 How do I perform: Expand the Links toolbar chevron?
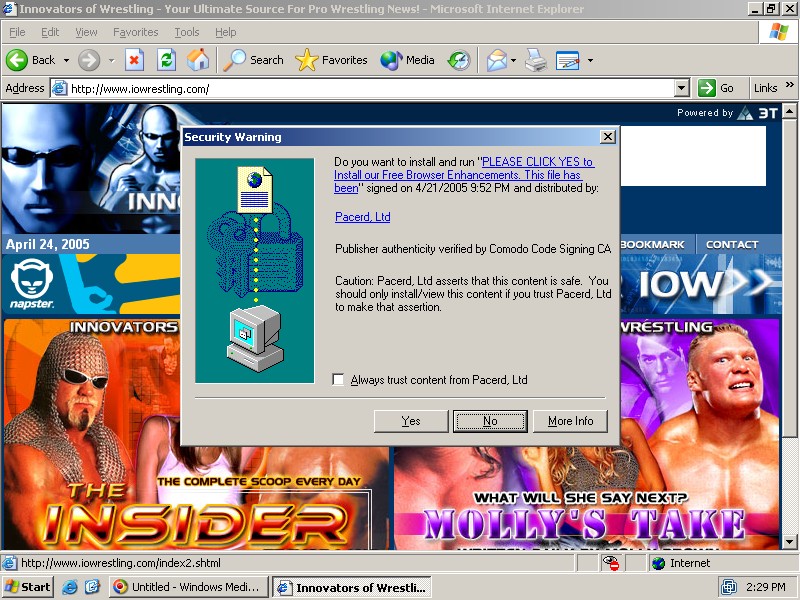coord(790,84)
